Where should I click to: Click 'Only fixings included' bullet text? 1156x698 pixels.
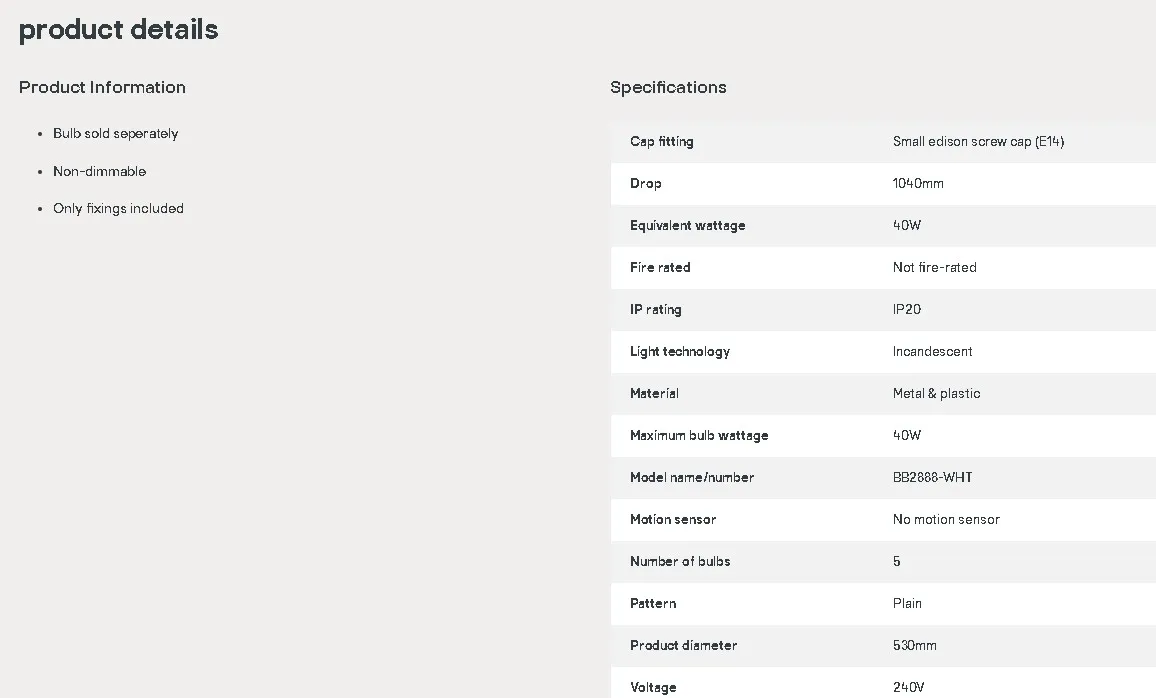[118, 209]
